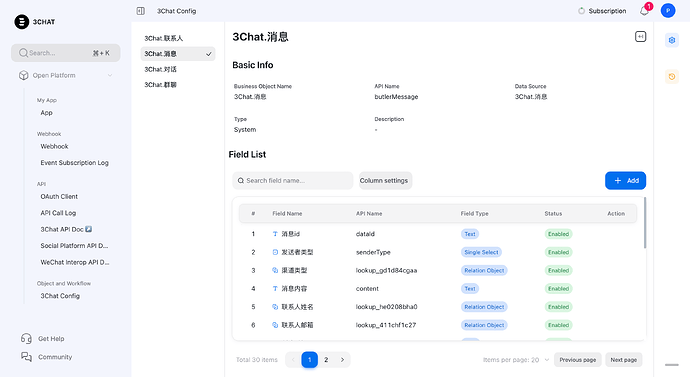Viewport: 690px width, 377px height.
Task: Select 3Chat.联系人 object
Action: (x=178, y=38)
